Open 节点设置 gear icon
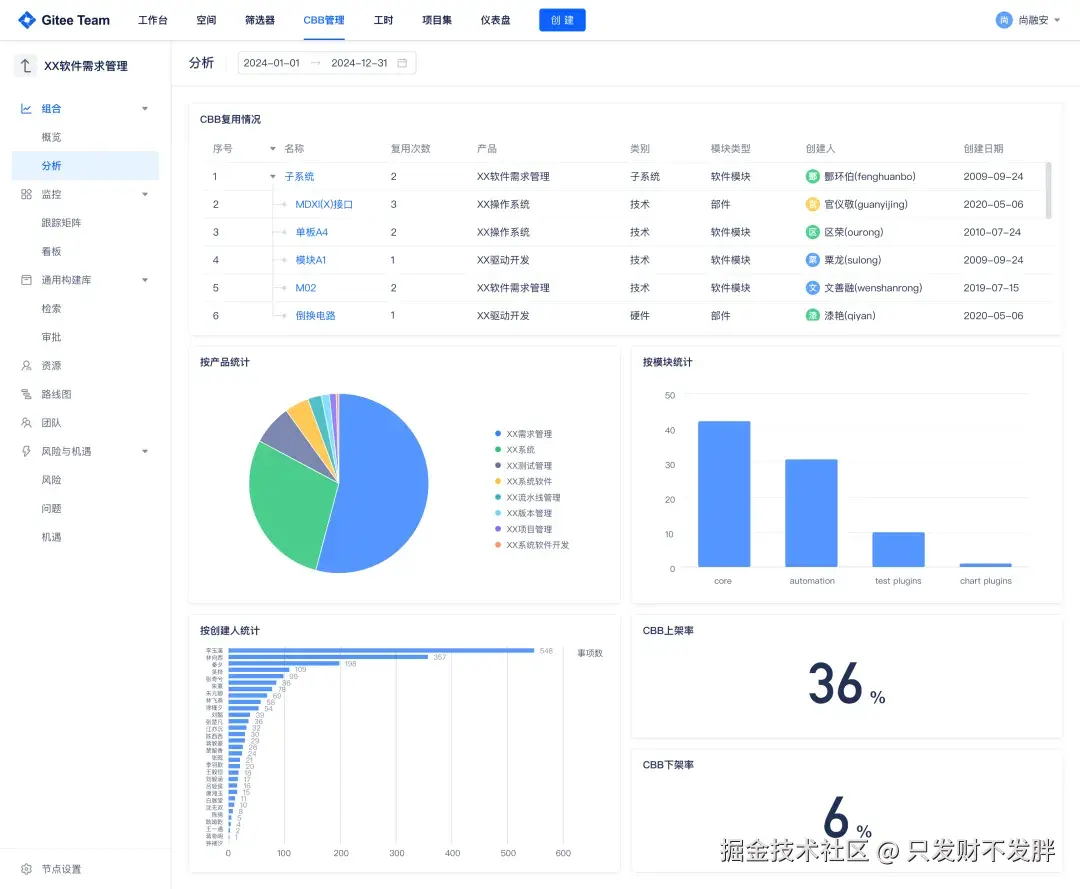Image resolution: width=1080 pixels, height=889 pixels. (x=26, y=869)
